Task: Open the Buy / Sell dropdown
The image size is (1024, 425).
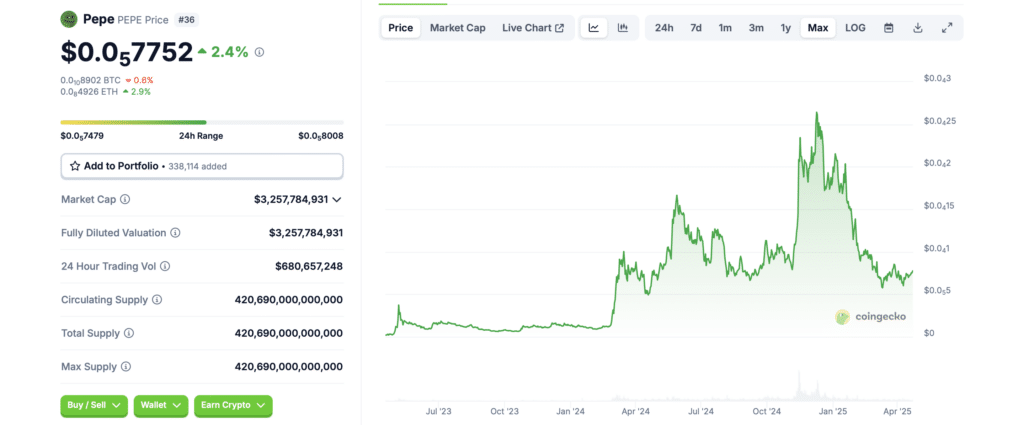Action: coord(95,405)
